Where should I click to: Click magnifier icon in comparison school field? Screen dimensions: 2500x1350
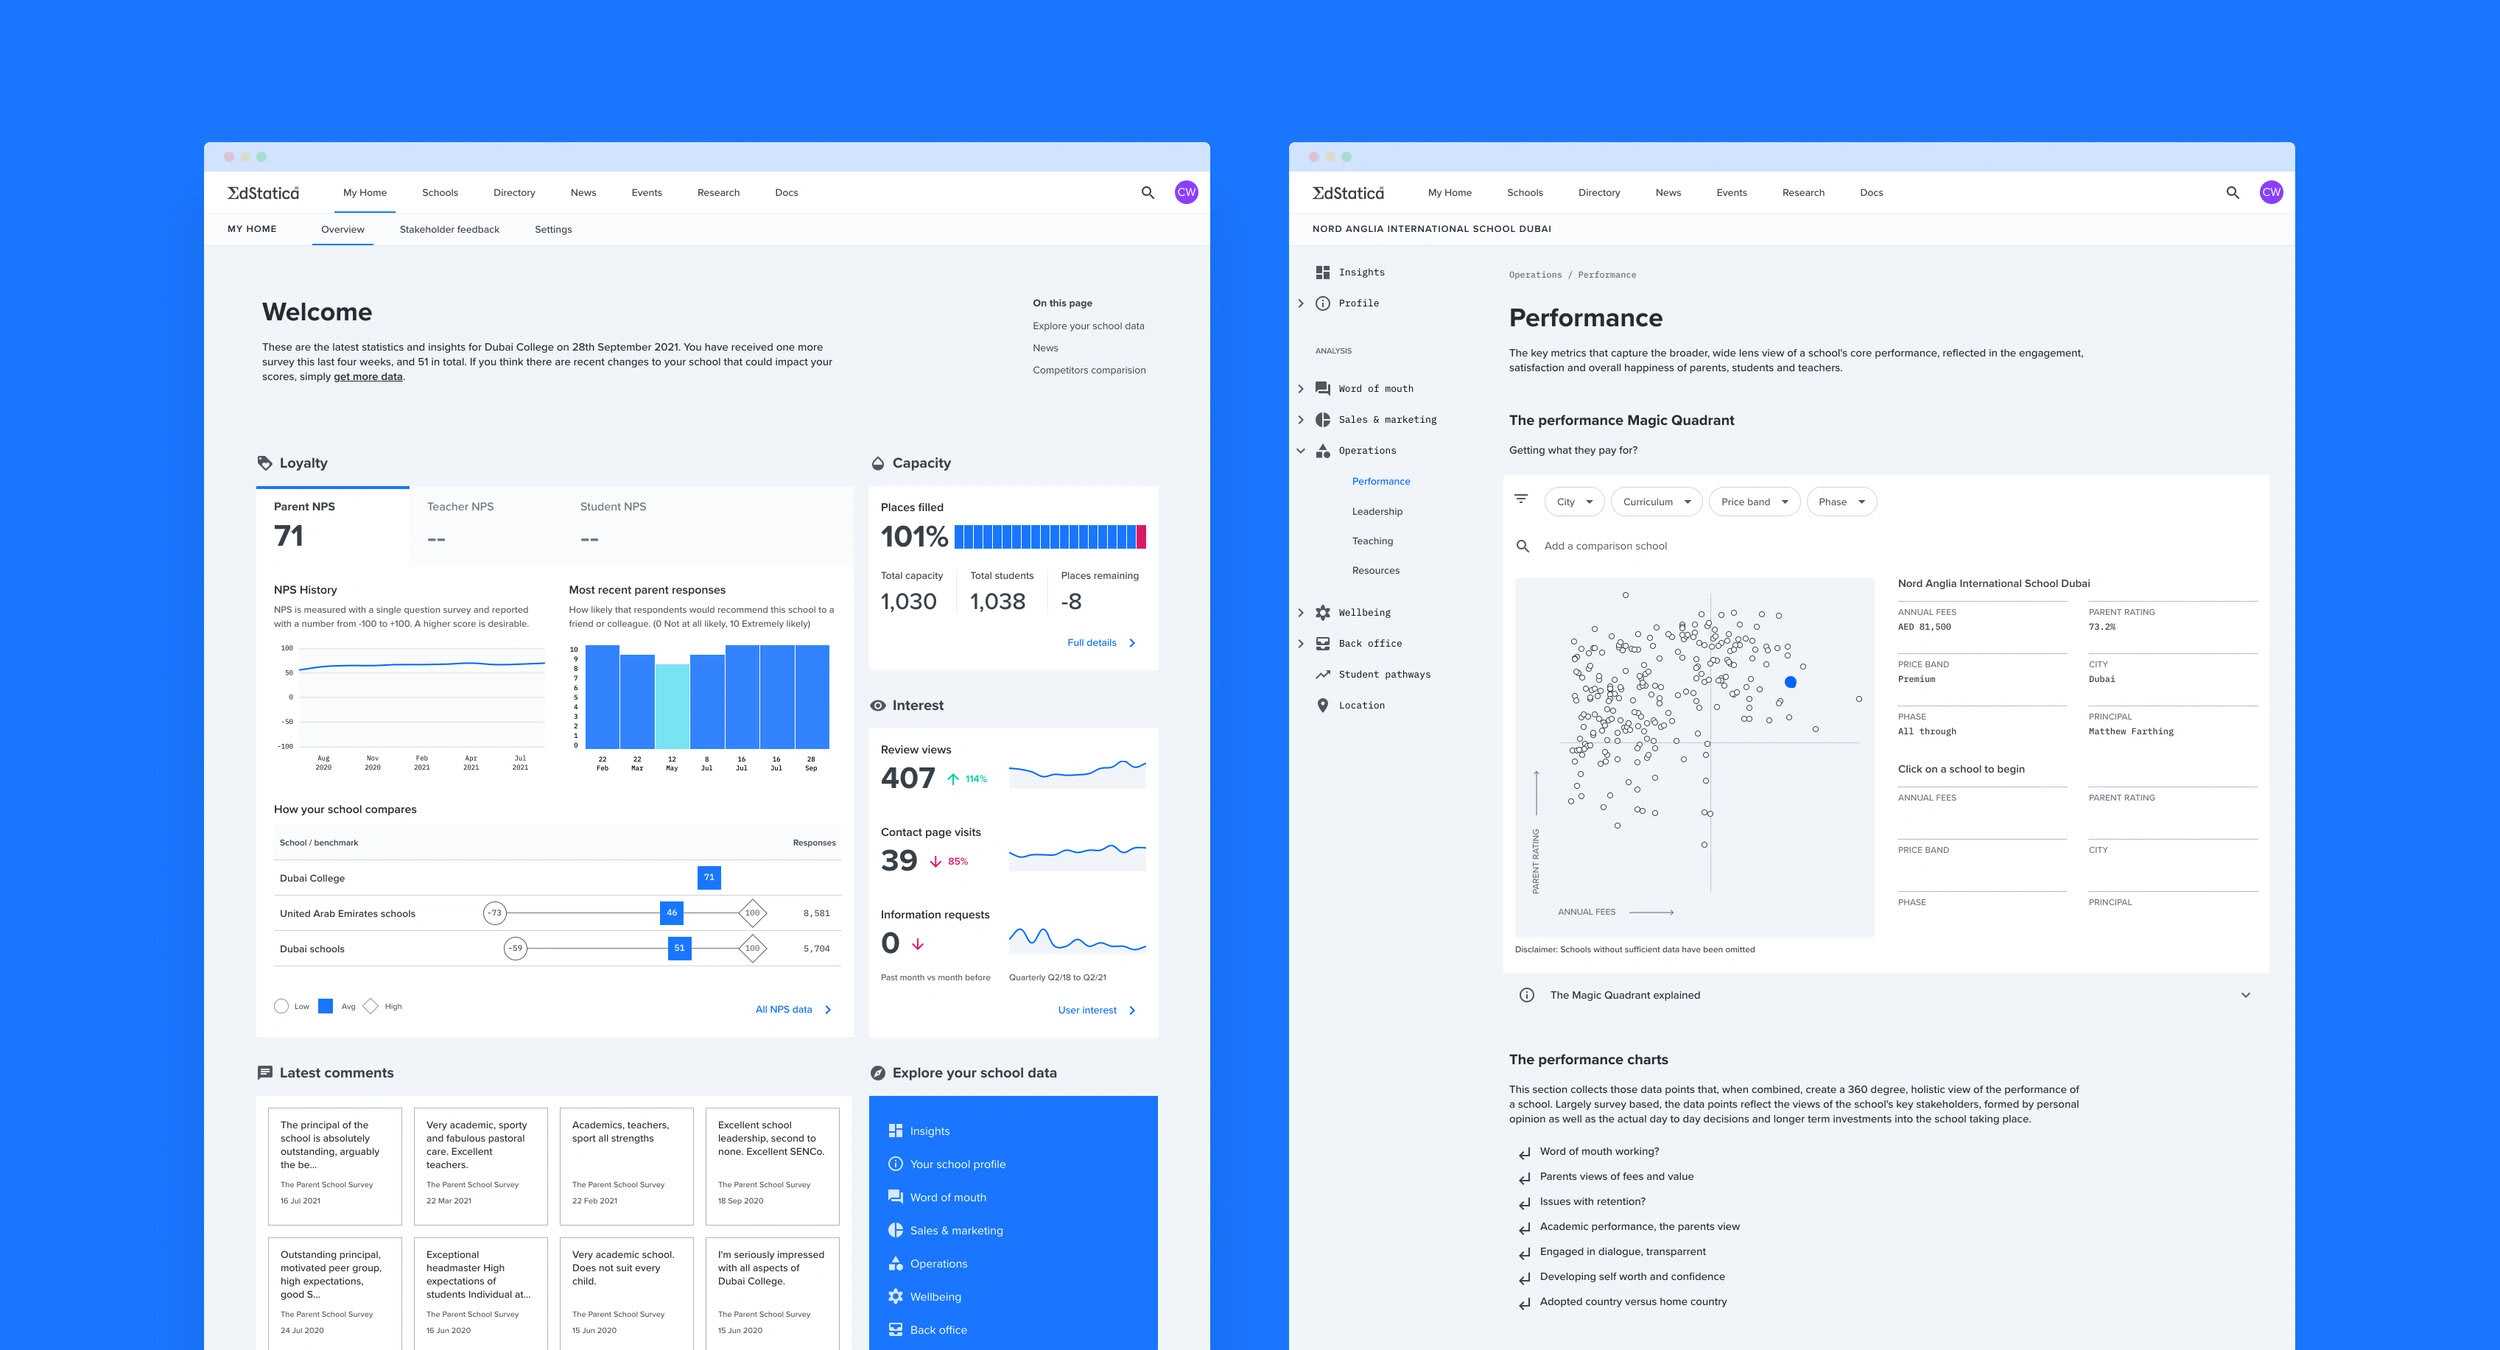[1523, 546]
